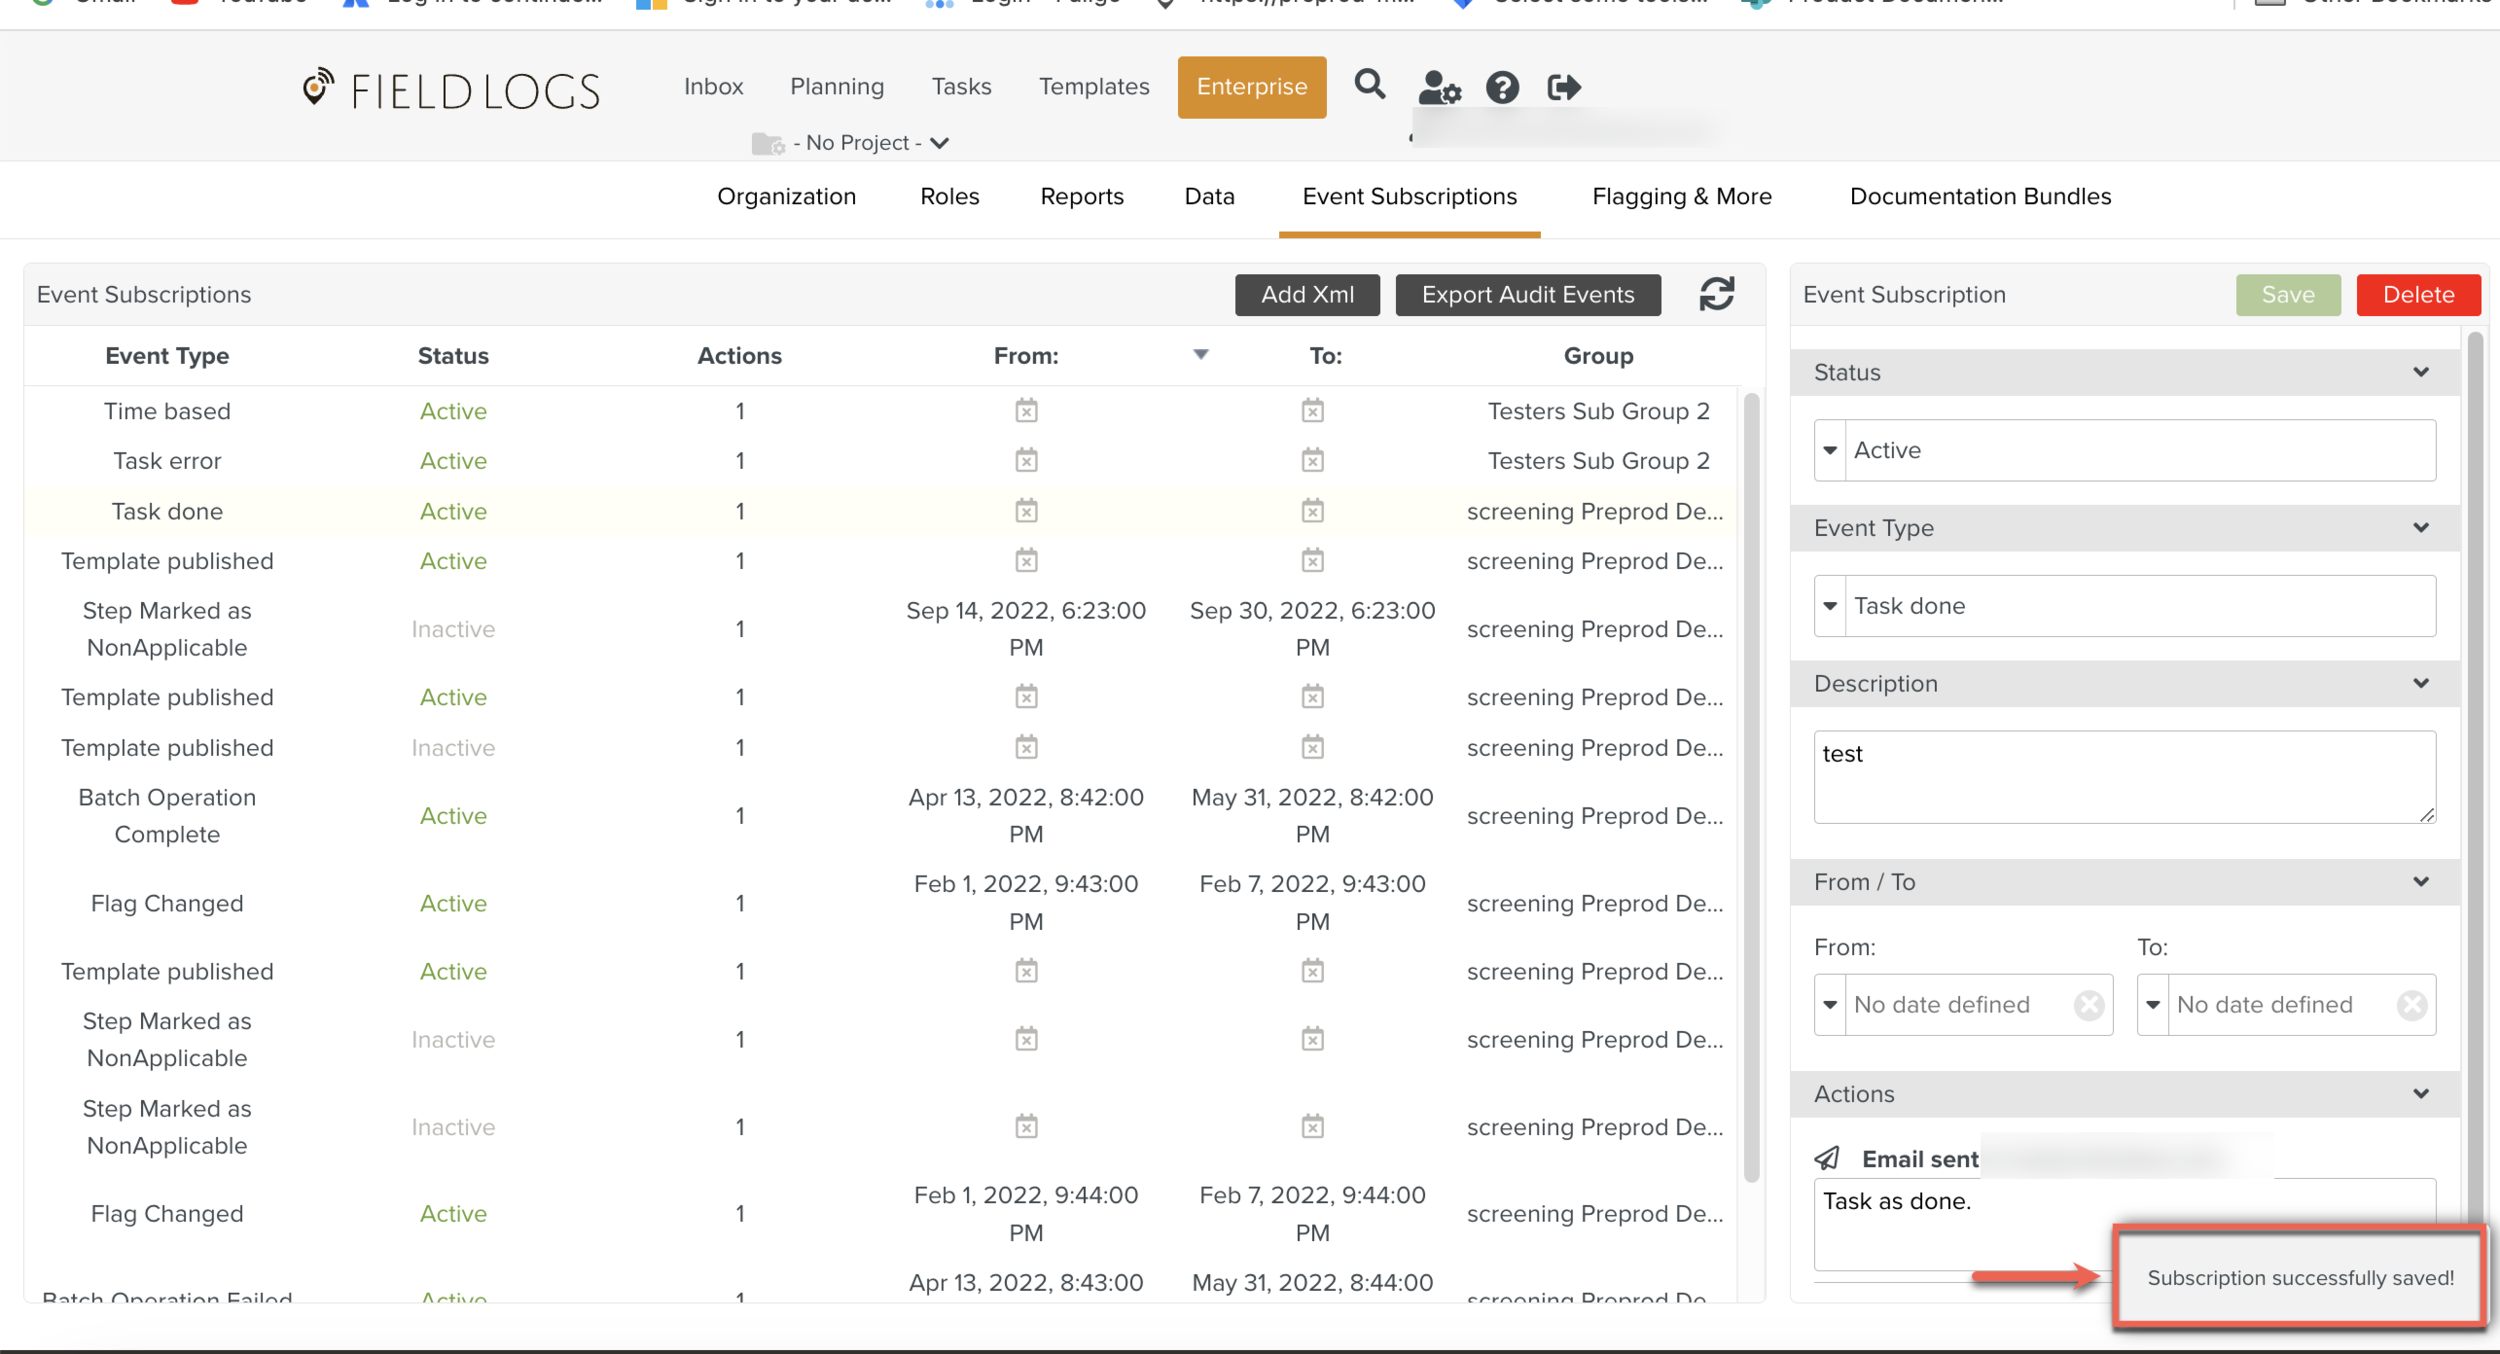Collapse the Actions section
The width and height of the screenshot is (2500, 1354).
point(2420,1093)
